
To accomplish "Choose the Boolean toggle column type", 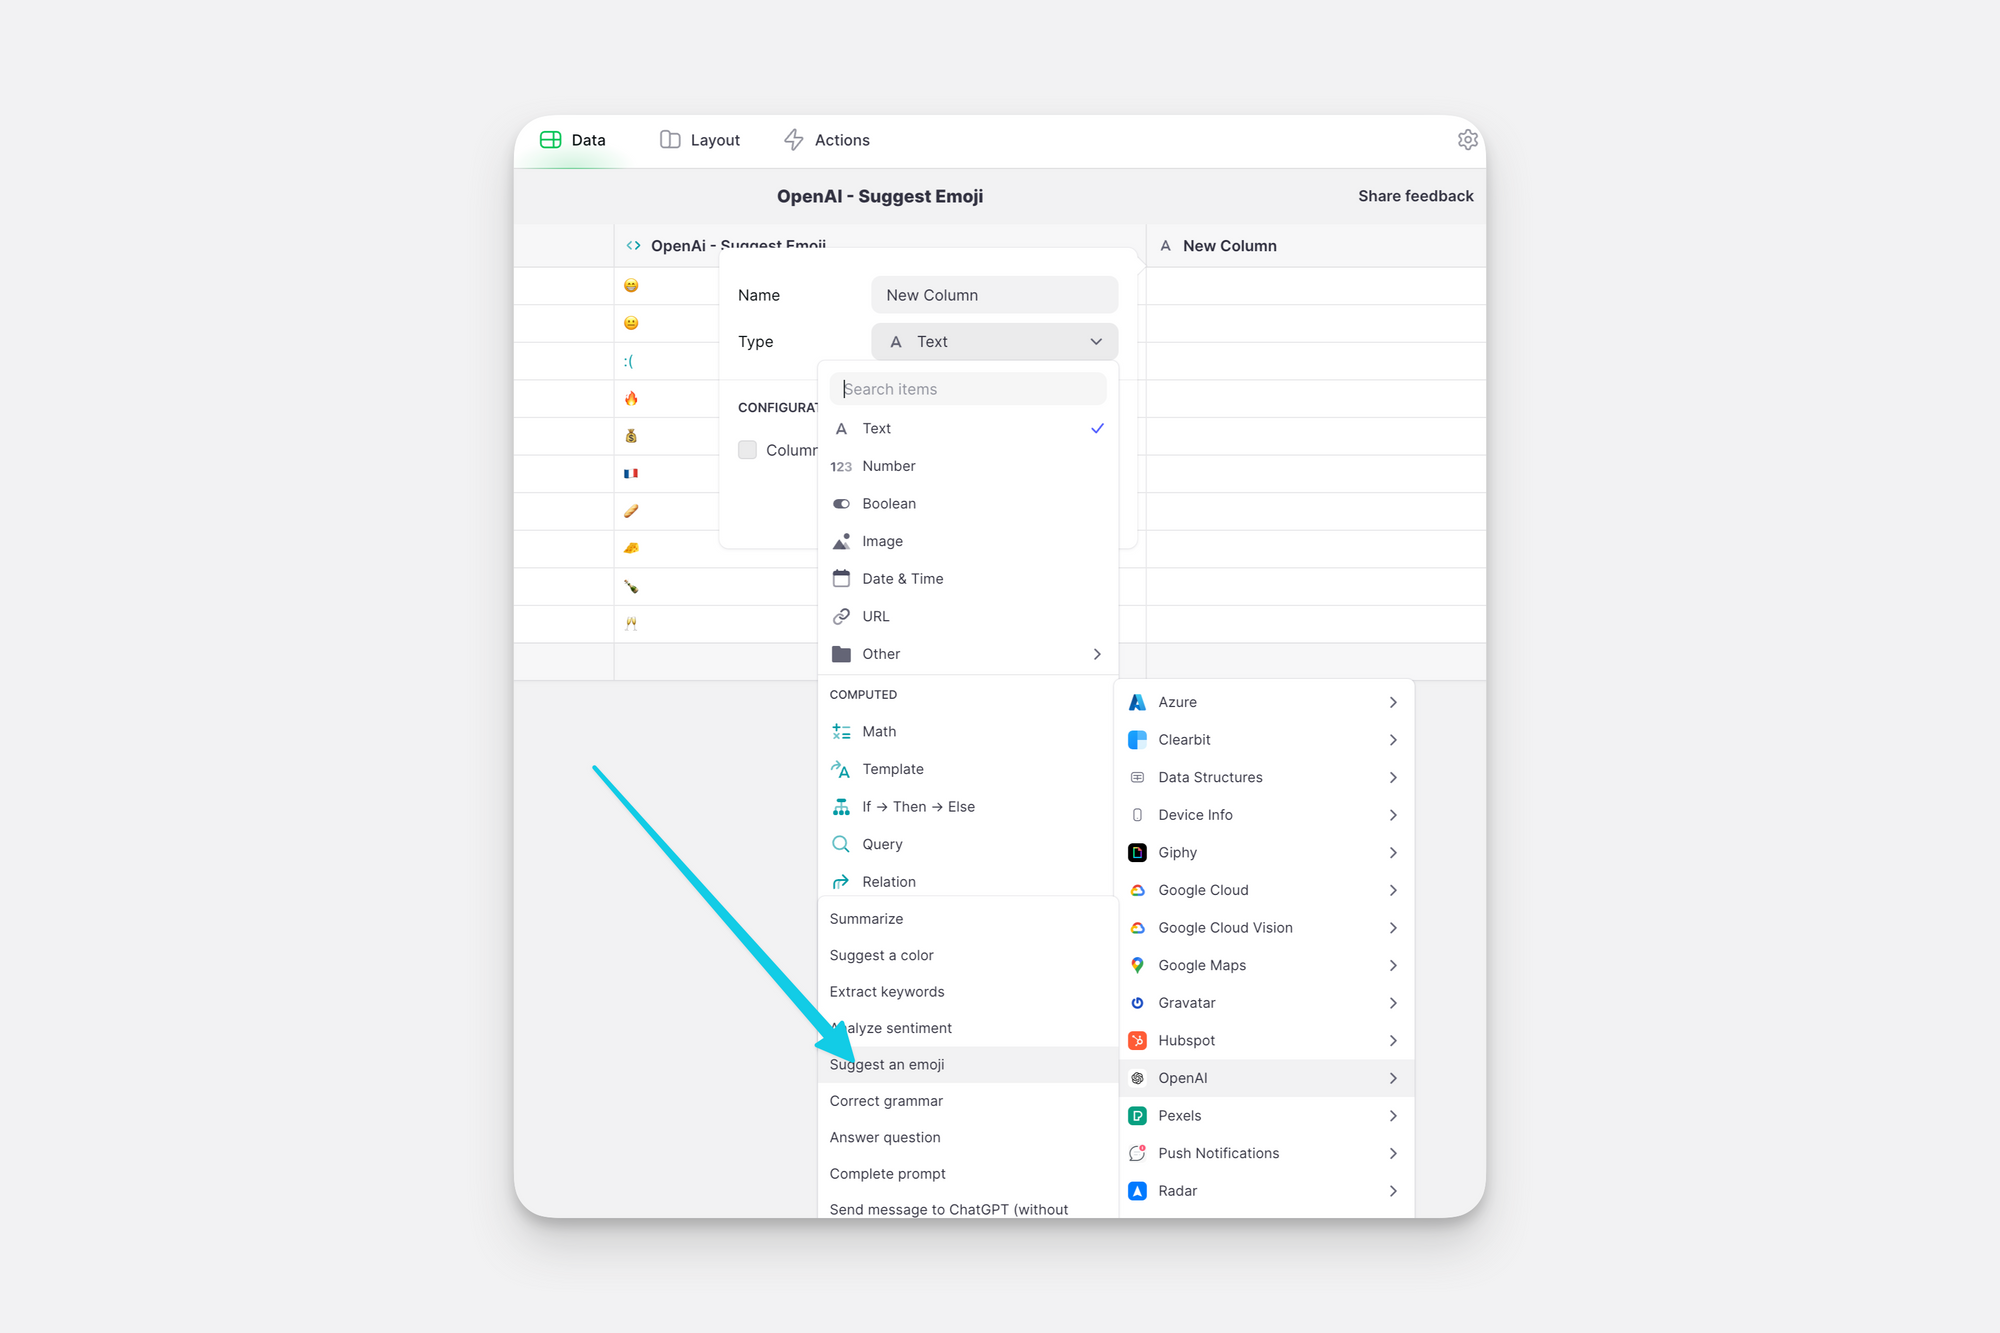I will (888, 503).
